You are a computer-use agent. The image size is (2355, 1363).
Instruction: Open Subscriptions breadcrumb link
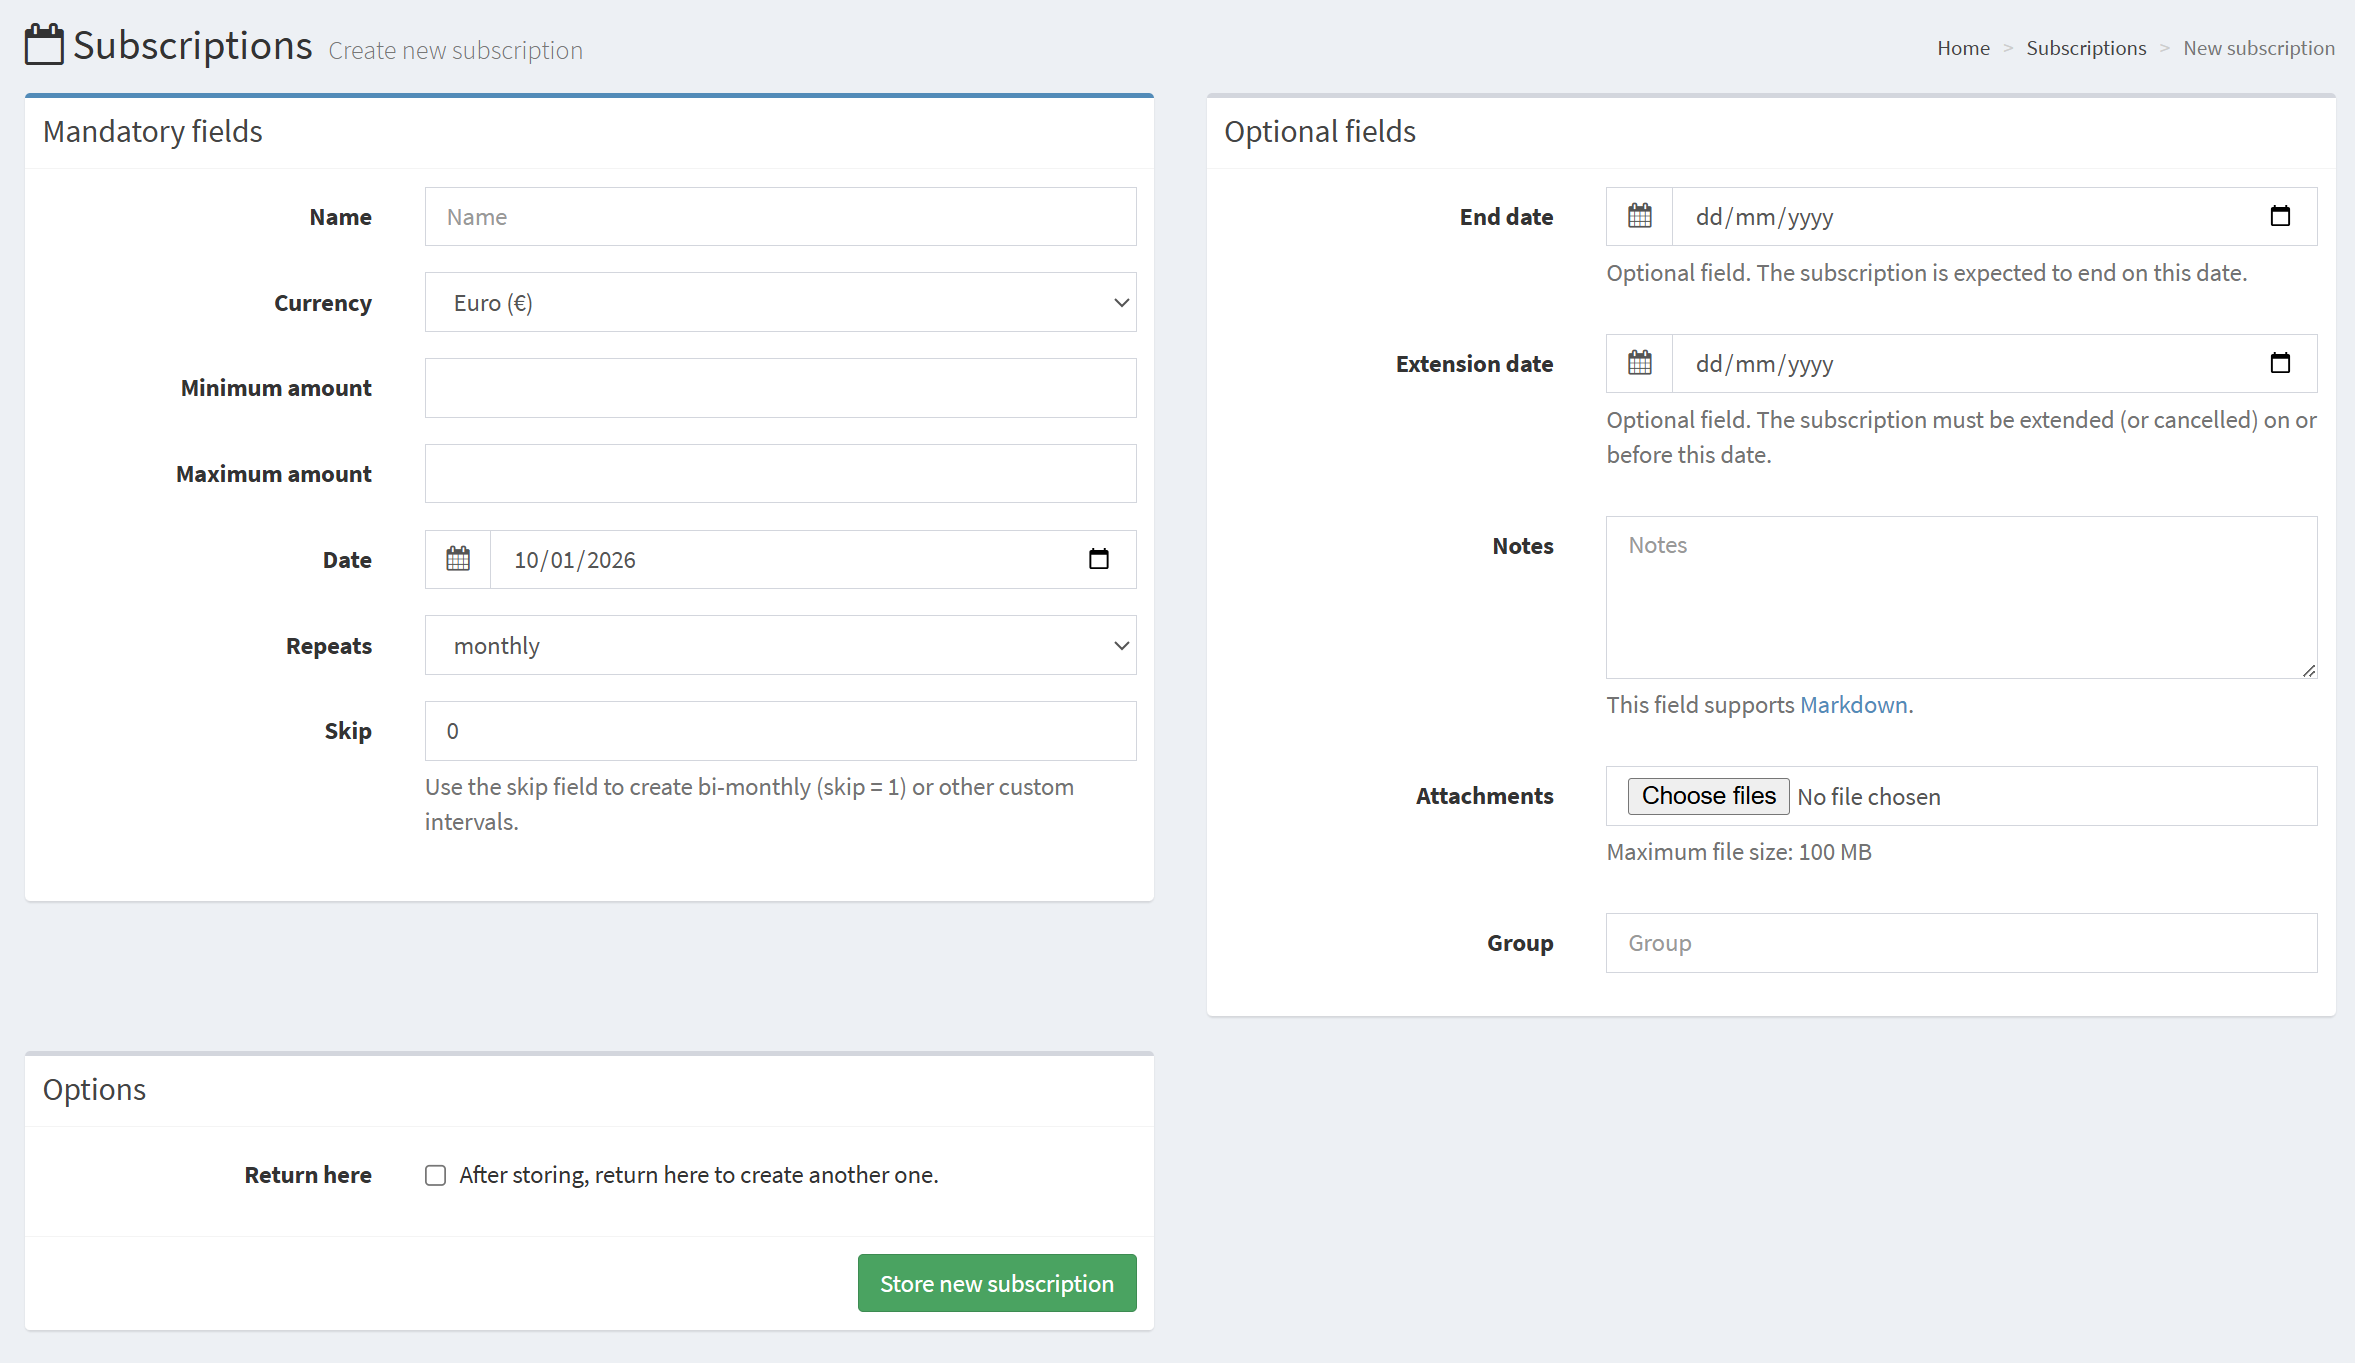pyautogui.click(x=2085, y=48)
